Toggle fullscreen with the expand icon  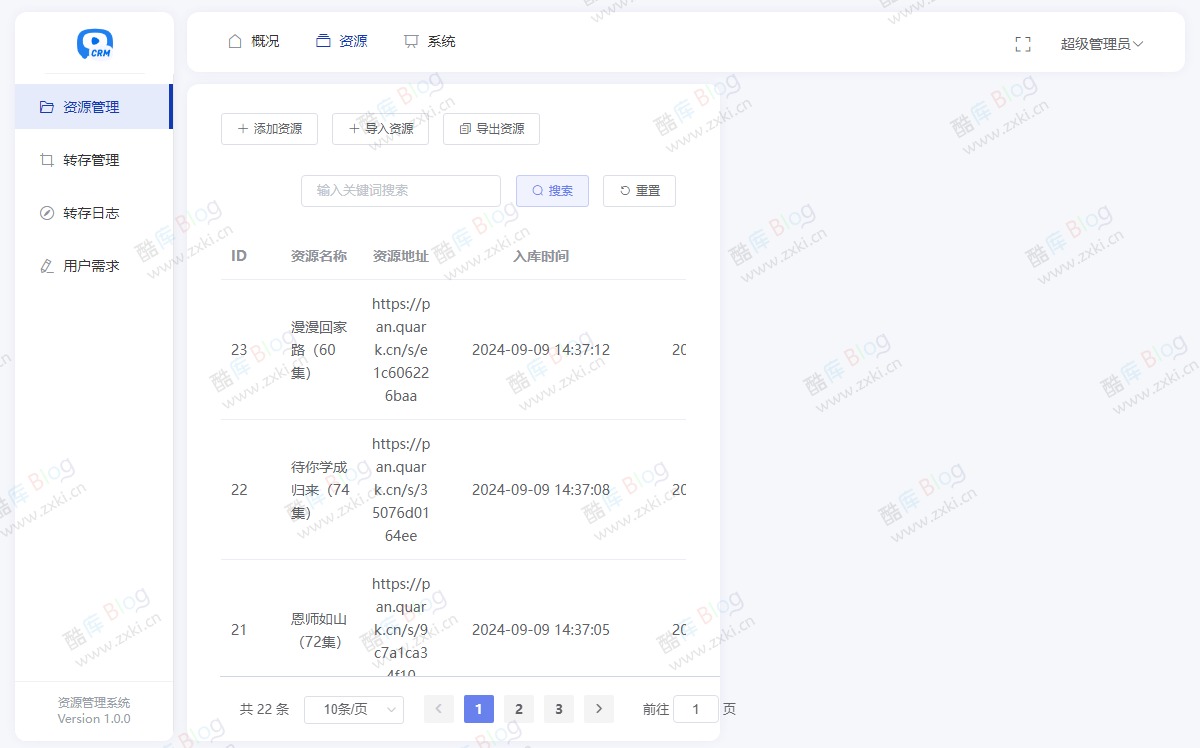point(1022,44)
